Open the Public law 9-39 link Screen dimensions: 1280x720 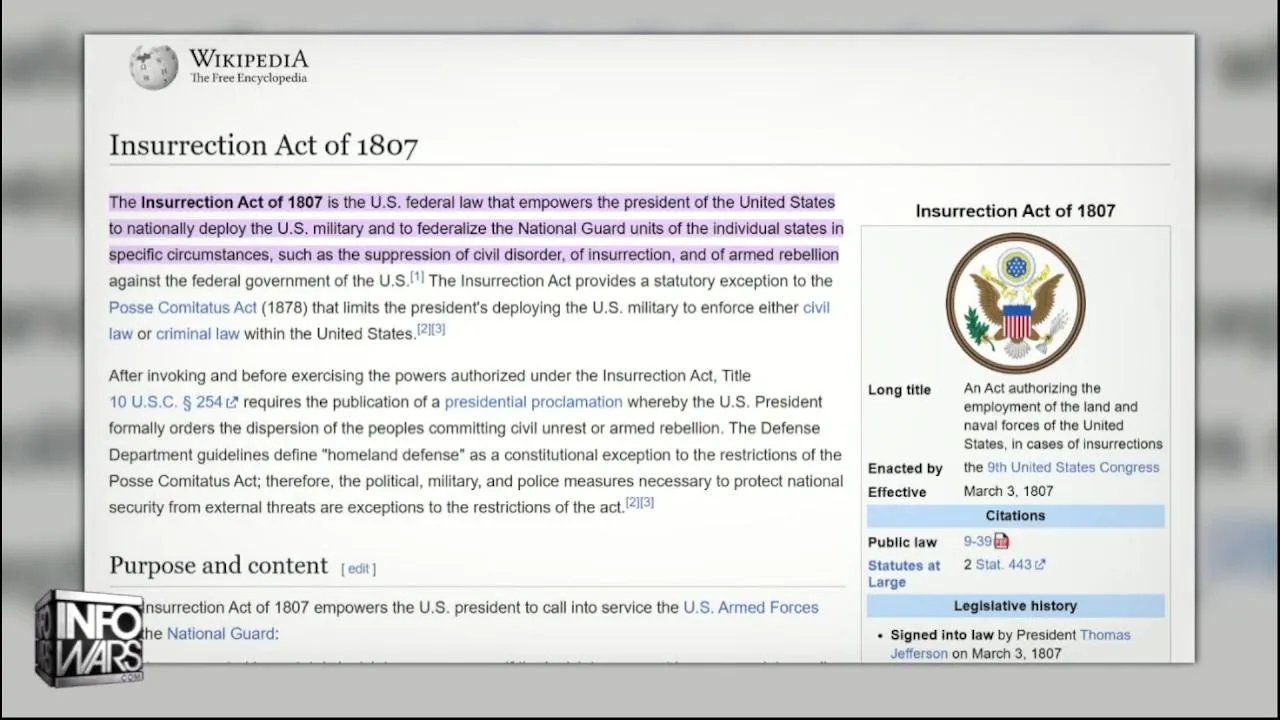(977, 541)
